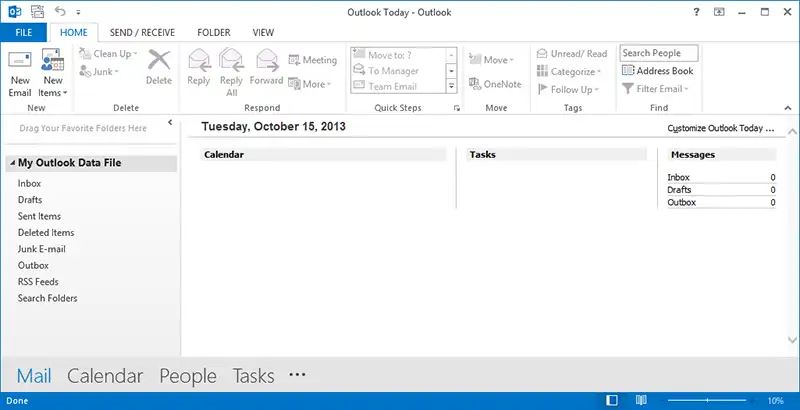
Task: Switch to Reading view in status bar
Action: 641,400
